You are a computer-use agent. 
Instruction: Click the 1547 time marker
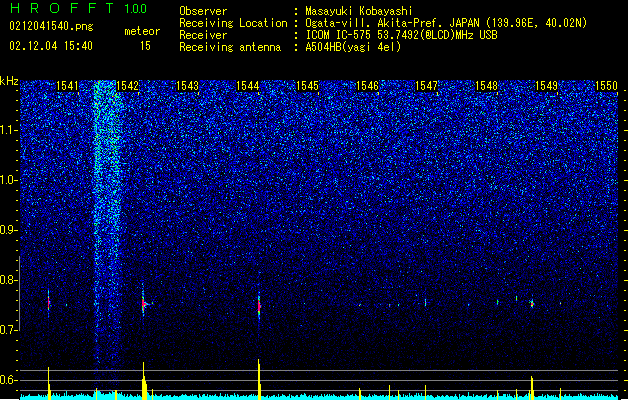(x=426, y=86)
